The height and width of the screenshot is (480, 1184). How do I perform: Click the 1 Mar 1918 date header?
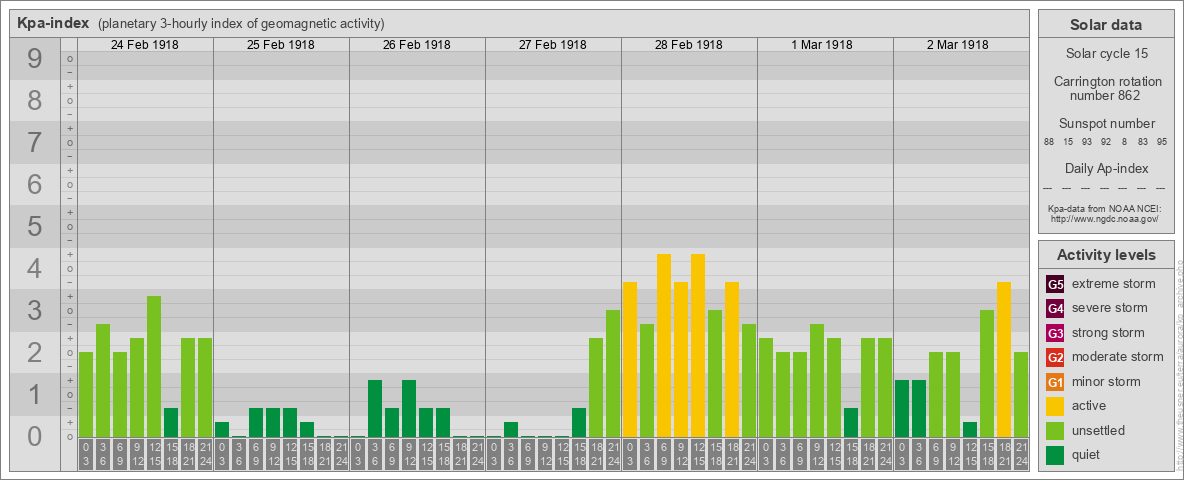tap(822, 45)
